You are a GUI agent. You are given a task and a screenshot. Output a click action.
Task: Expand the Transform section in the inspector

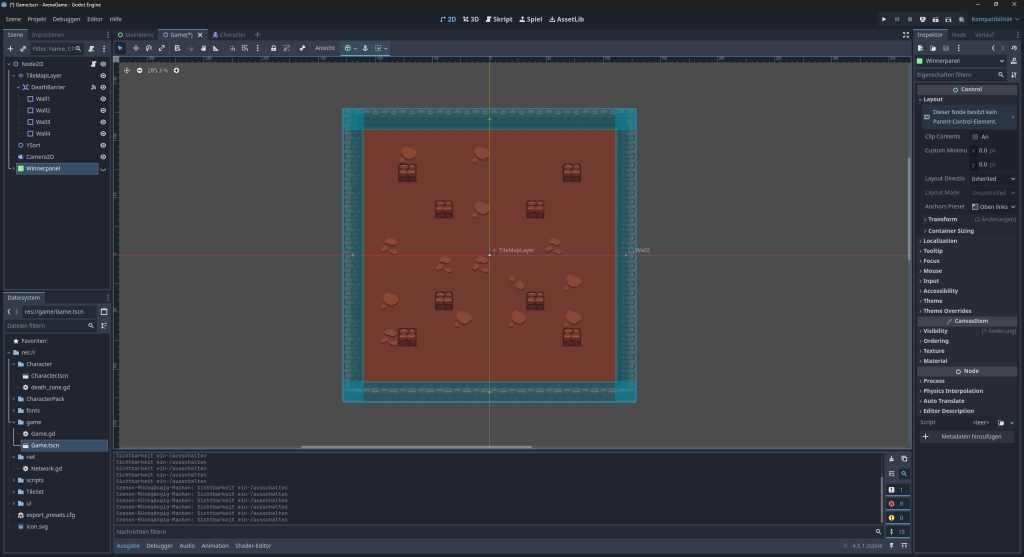pos(942,219)
